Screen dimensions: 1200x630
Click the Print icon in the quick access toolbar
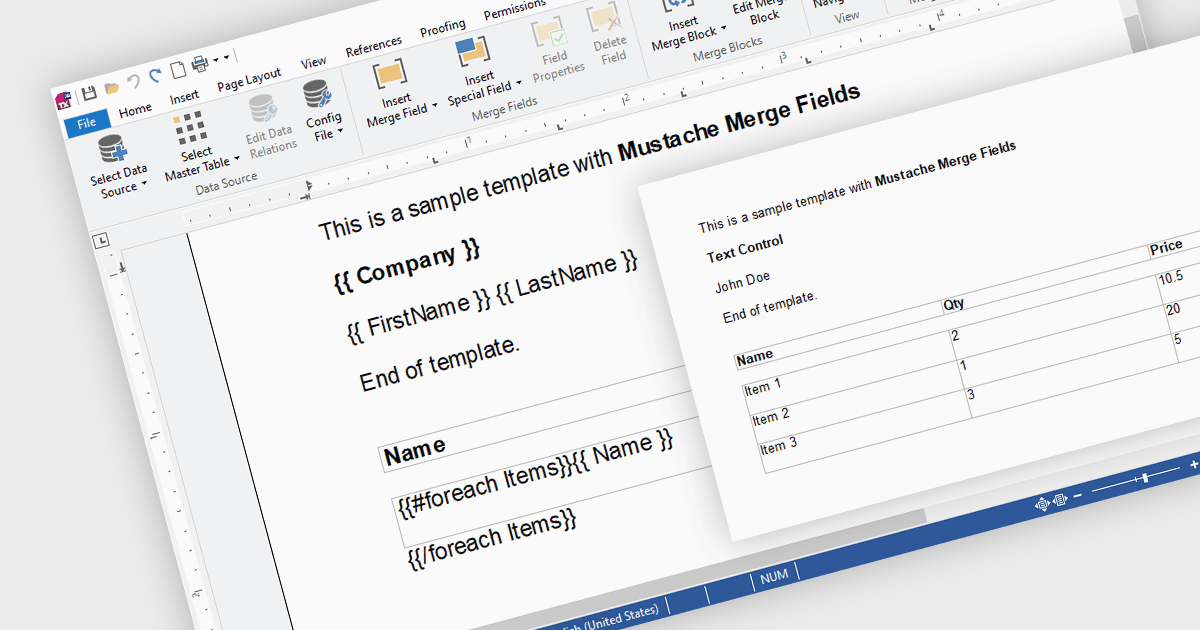200,65
